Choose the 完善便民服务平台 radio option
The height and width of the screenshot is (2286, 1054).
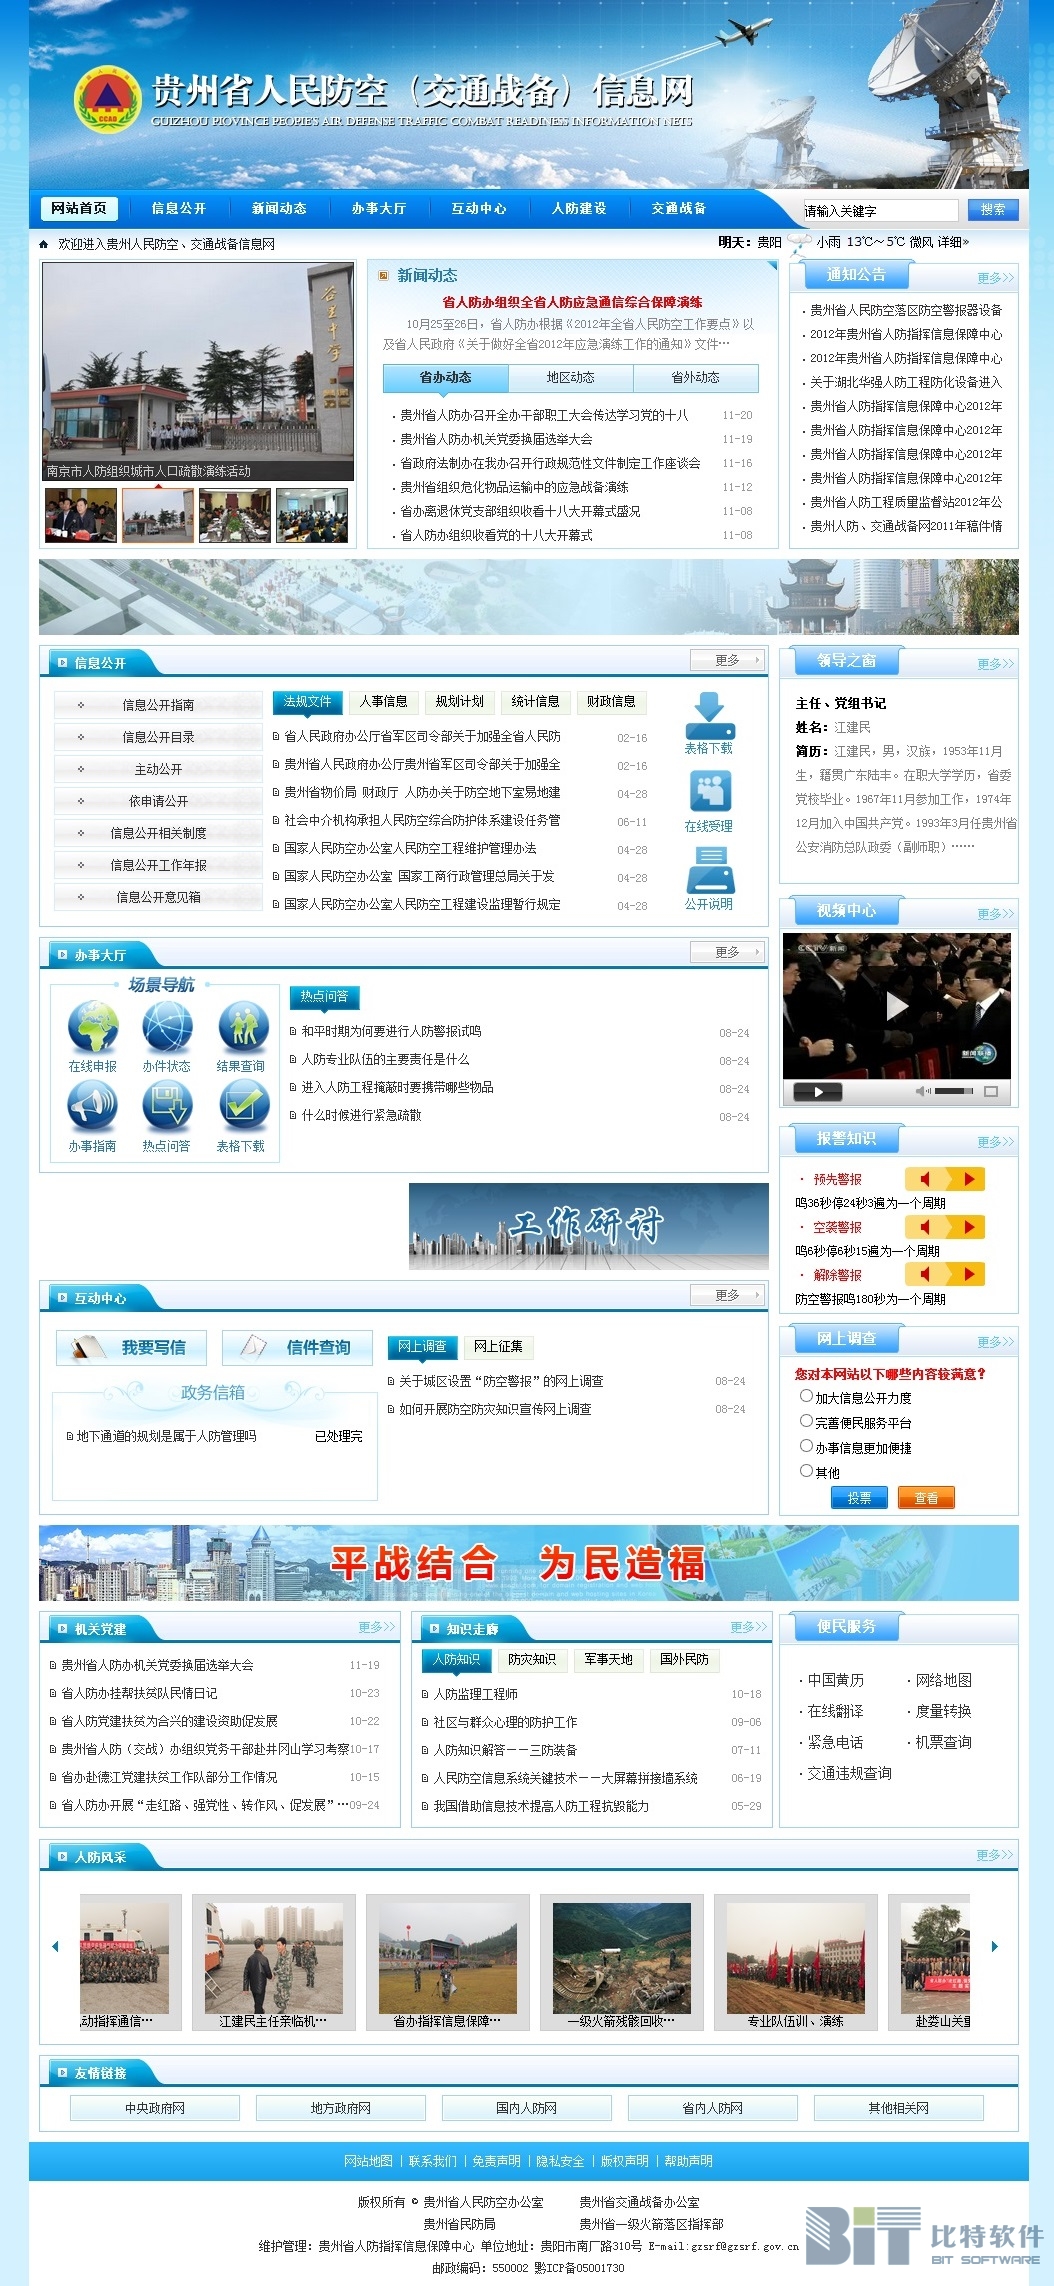(806, 1421)
